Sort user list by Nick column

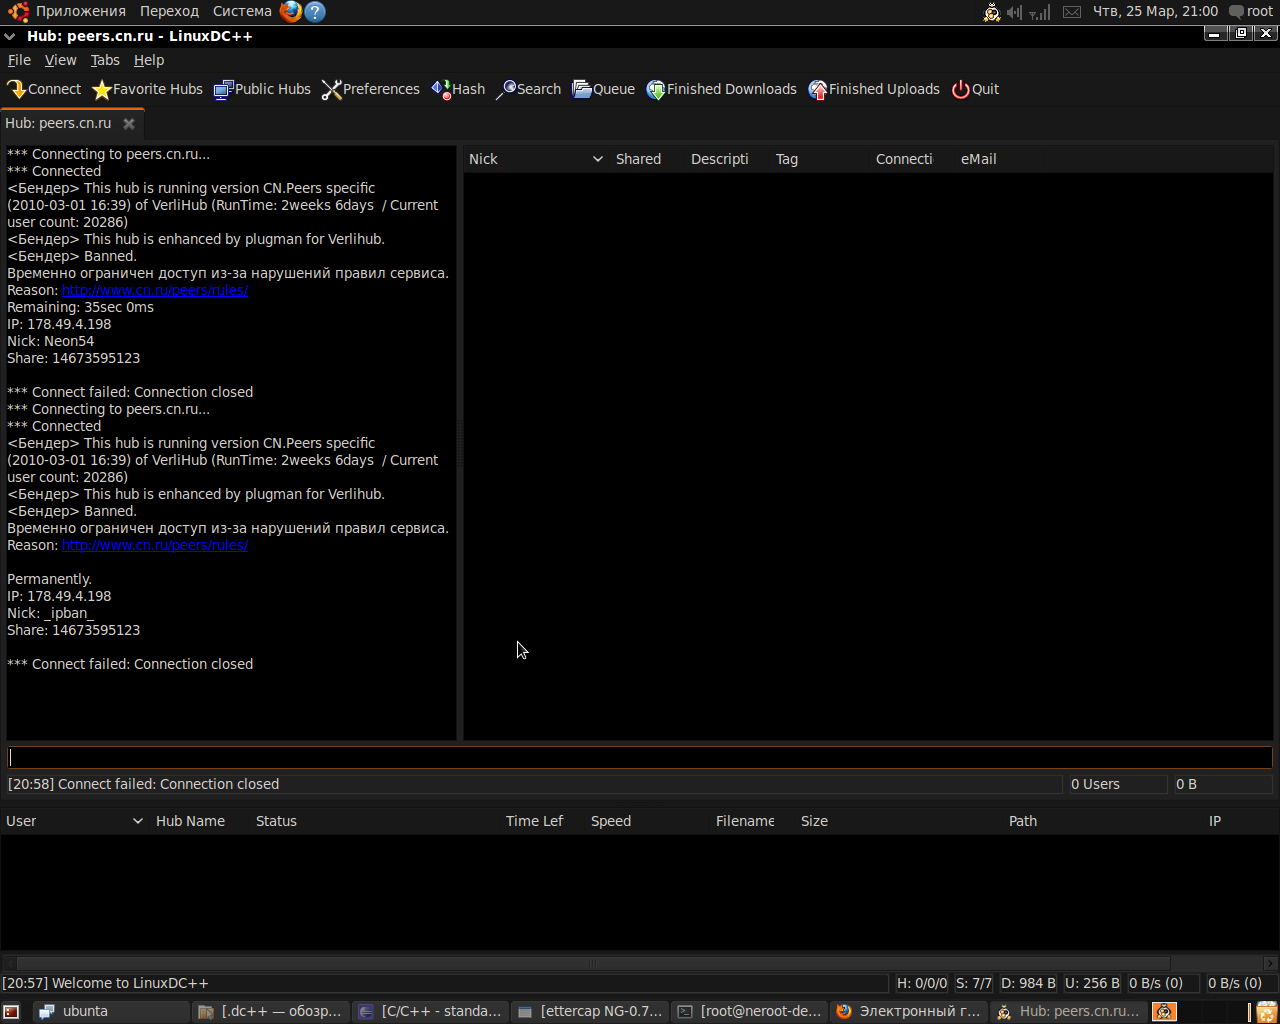(x=536, y=159)
